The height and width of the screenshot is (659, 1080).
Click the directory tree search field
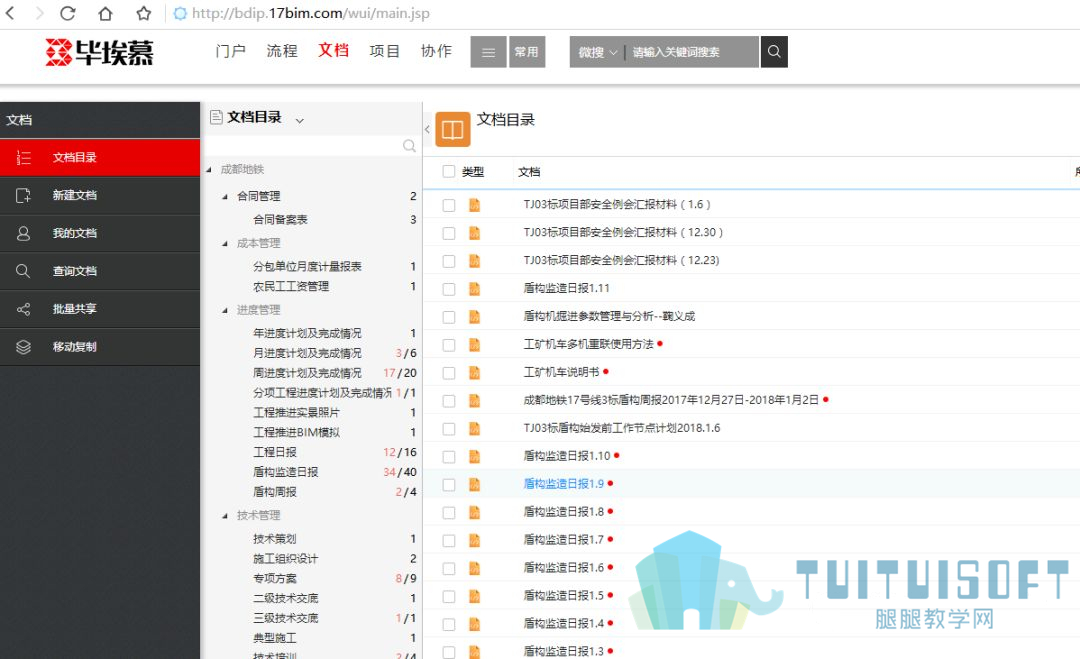tap(303, 146)
